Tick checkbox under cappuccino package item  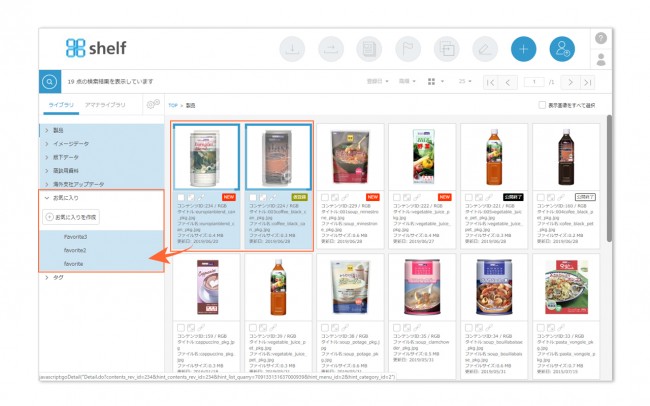coord(181,328)
